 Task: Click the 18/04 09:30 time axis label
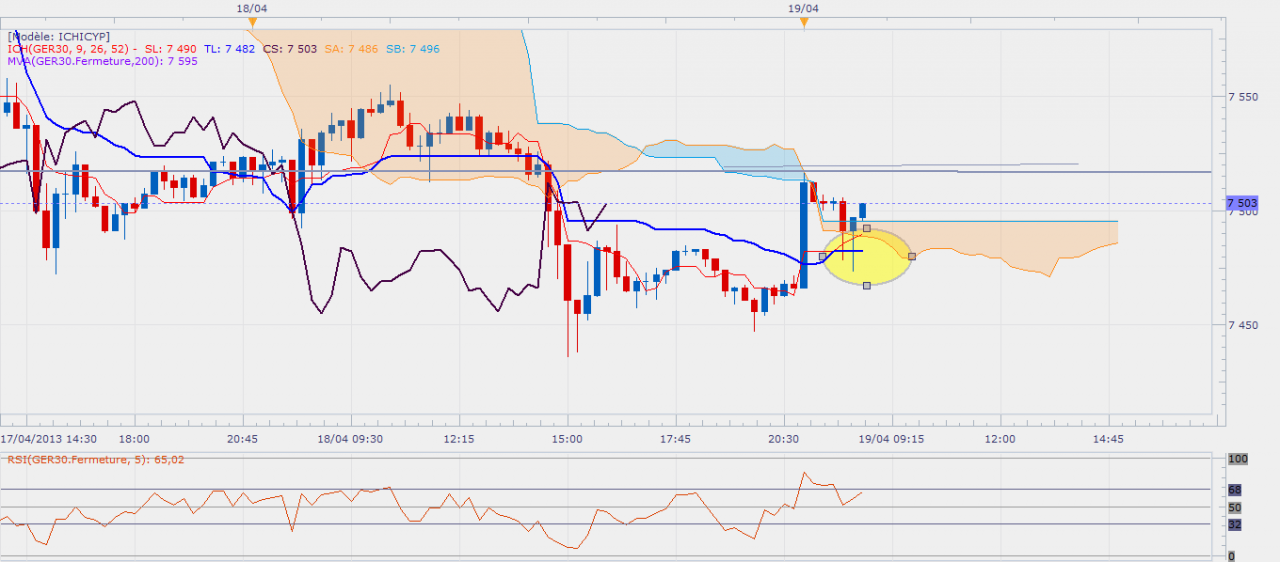click(350, 439)
